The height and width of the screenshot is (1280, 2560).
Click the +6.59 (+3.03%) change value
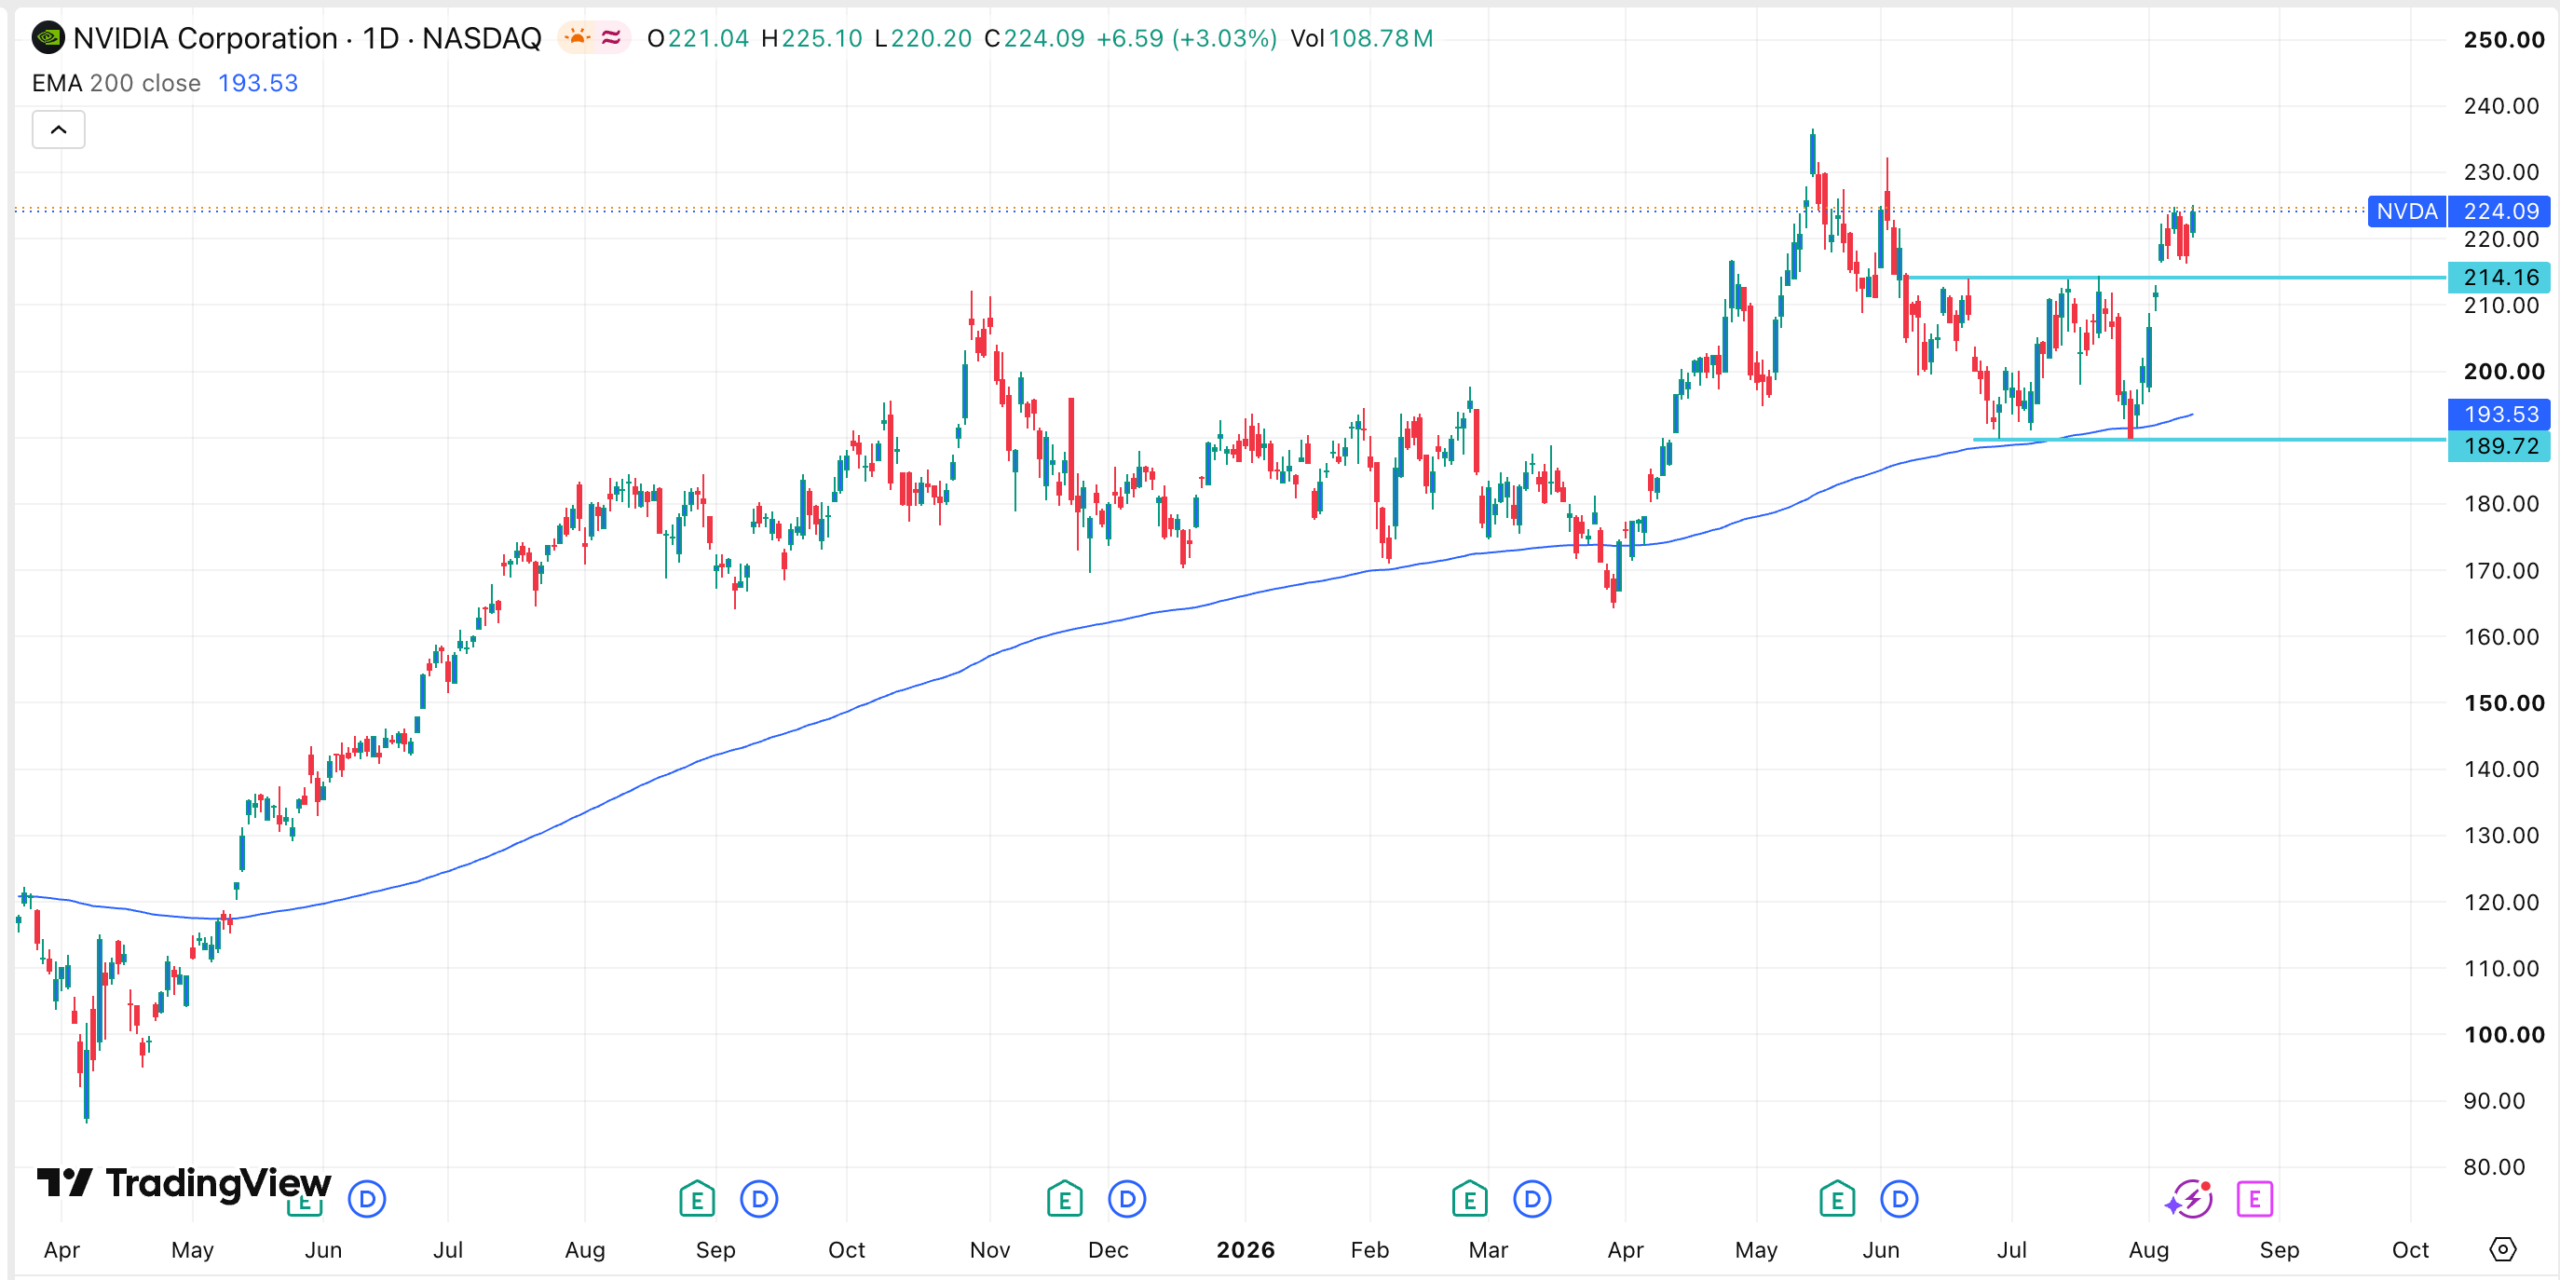click(x=1187, y=38)
